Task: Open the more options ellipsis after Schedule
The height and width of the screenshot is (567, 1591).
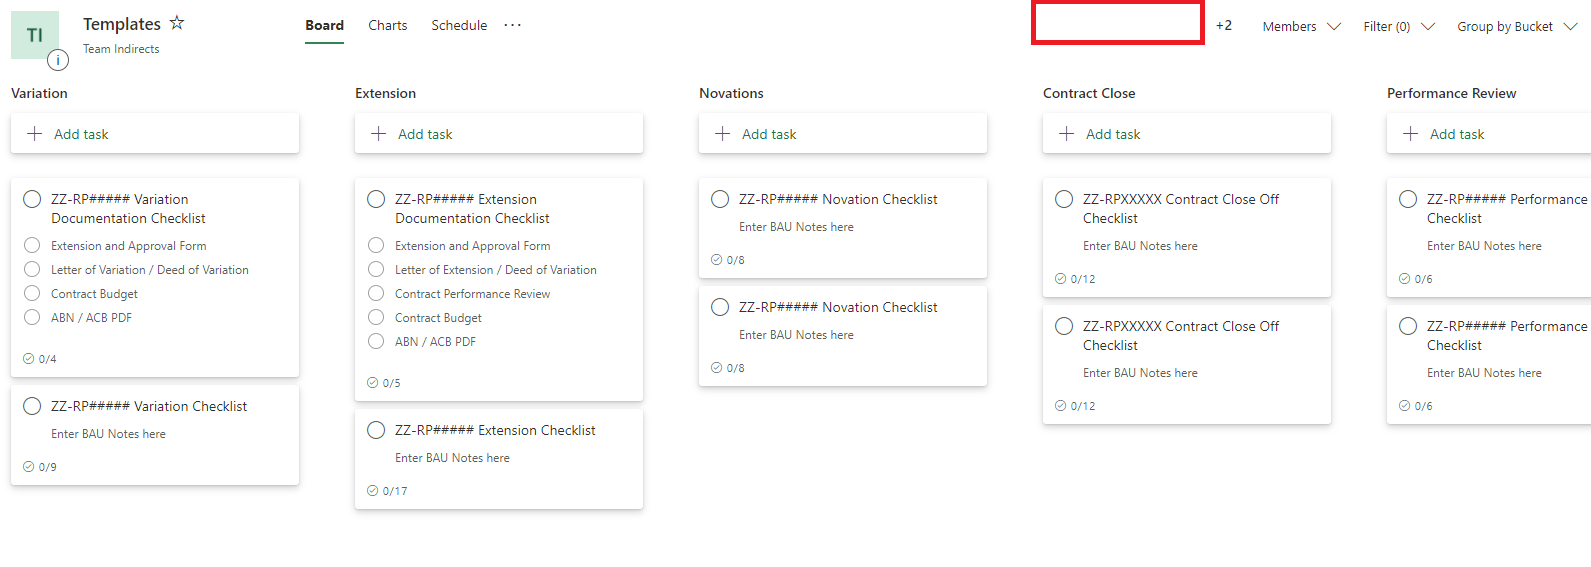Action: (513, 25)
